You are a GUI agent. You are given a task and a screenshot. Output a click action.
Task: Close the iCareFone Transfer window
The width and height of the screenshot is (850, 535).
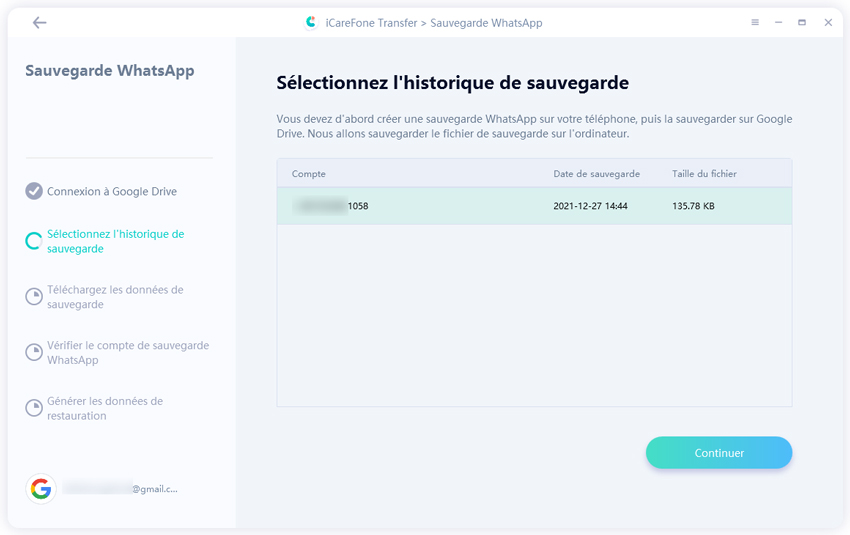coord(828,22)
